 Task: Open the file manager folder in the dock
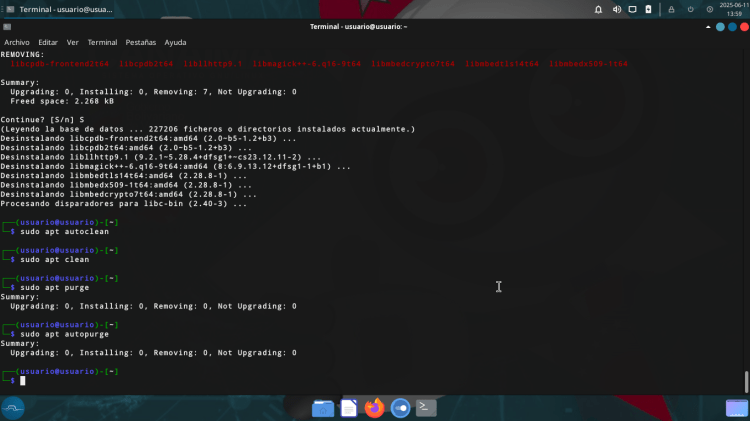(x=323, y=407)
